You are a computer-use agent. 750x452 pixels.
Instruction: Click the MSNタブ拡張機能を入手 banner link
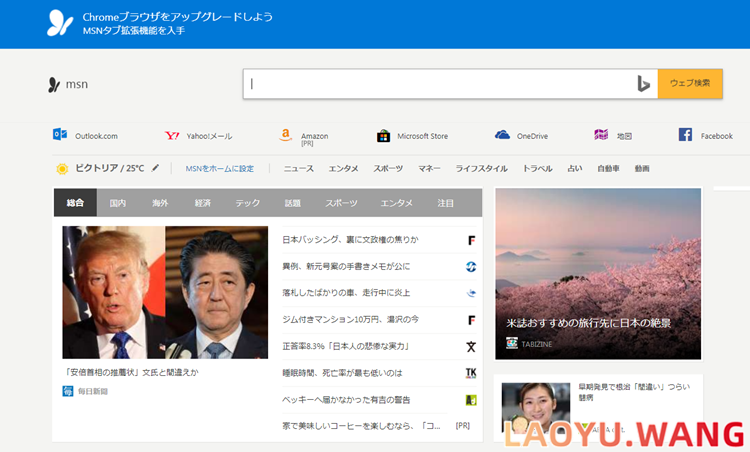pos(134,31)
